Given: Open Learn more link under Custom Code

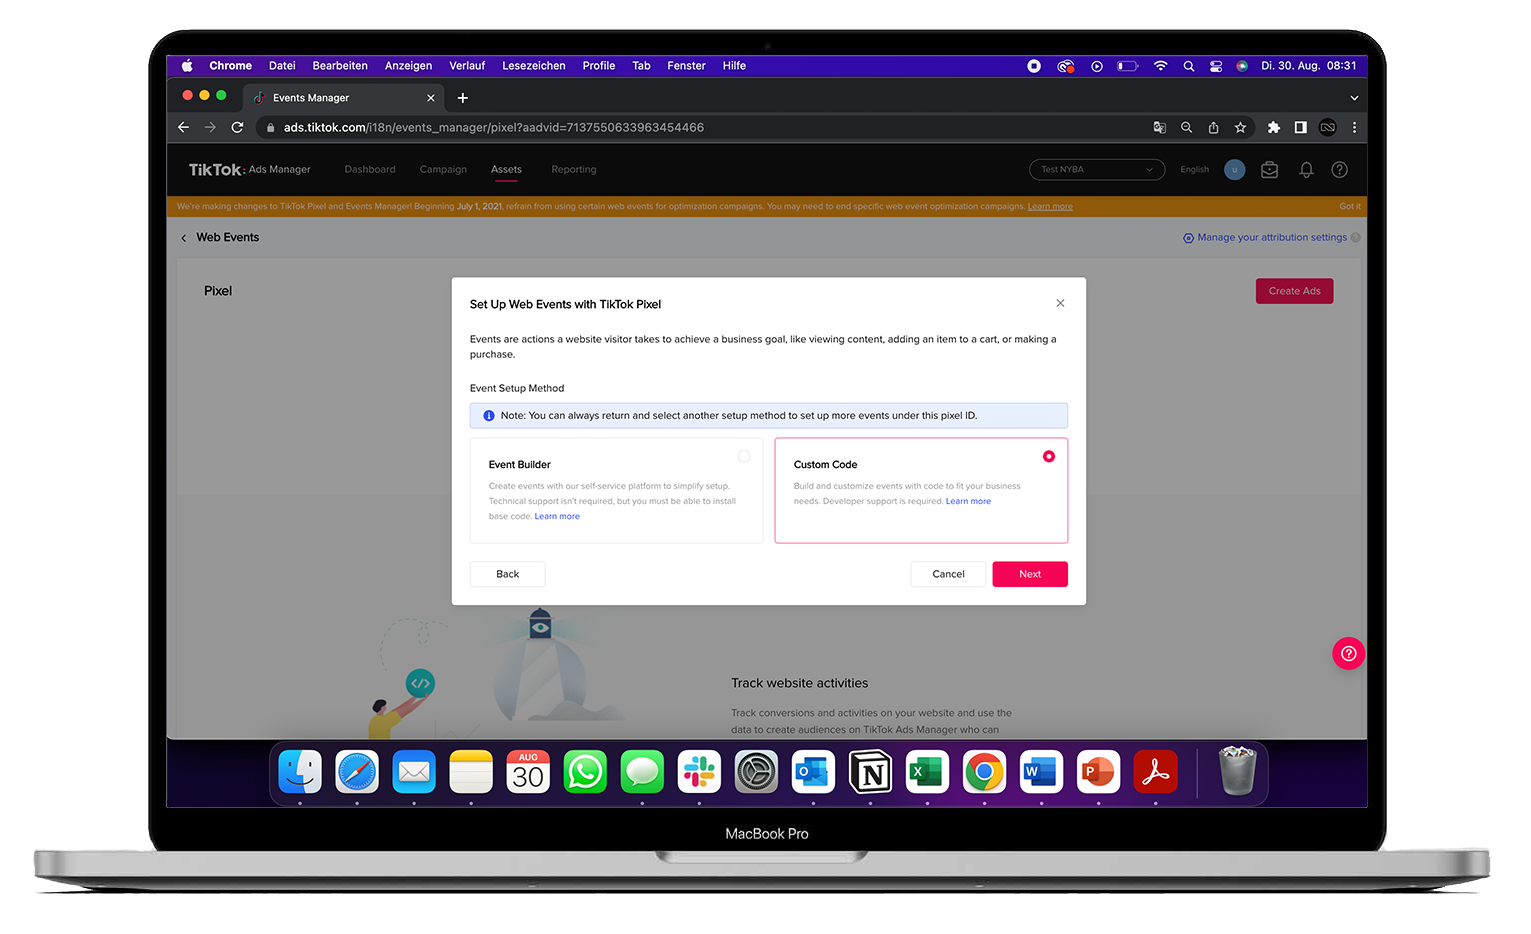Looking at the screenshot, I should 968,501.
